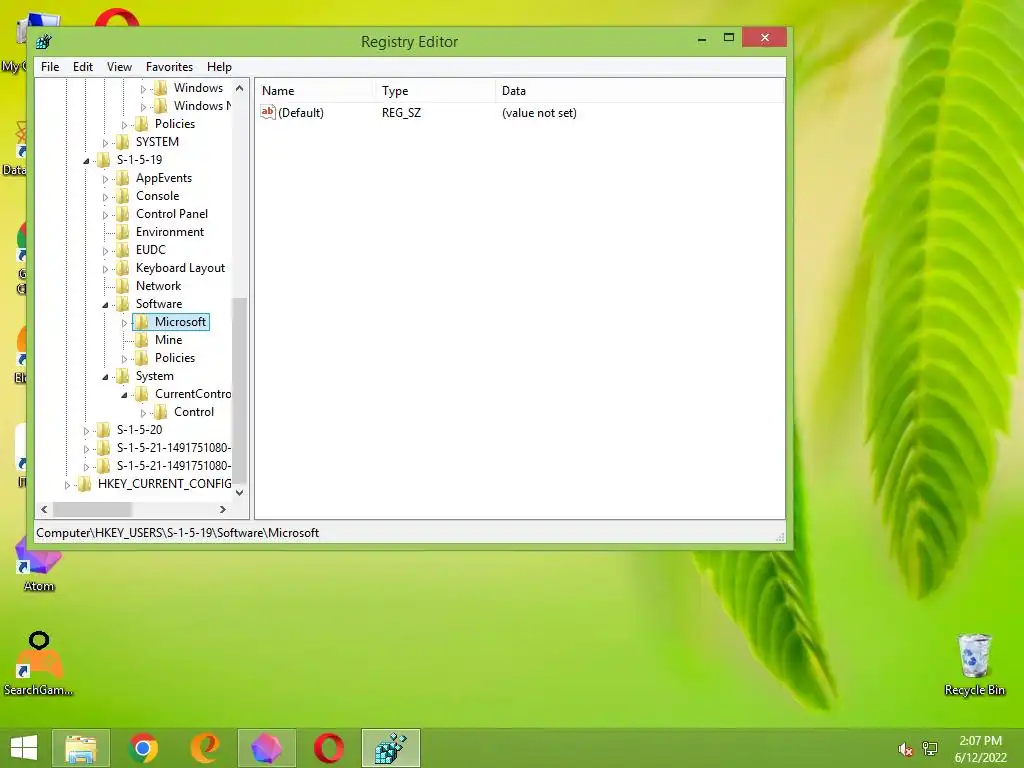
Task: Click the network tray icon
Action: pos(930,749)
